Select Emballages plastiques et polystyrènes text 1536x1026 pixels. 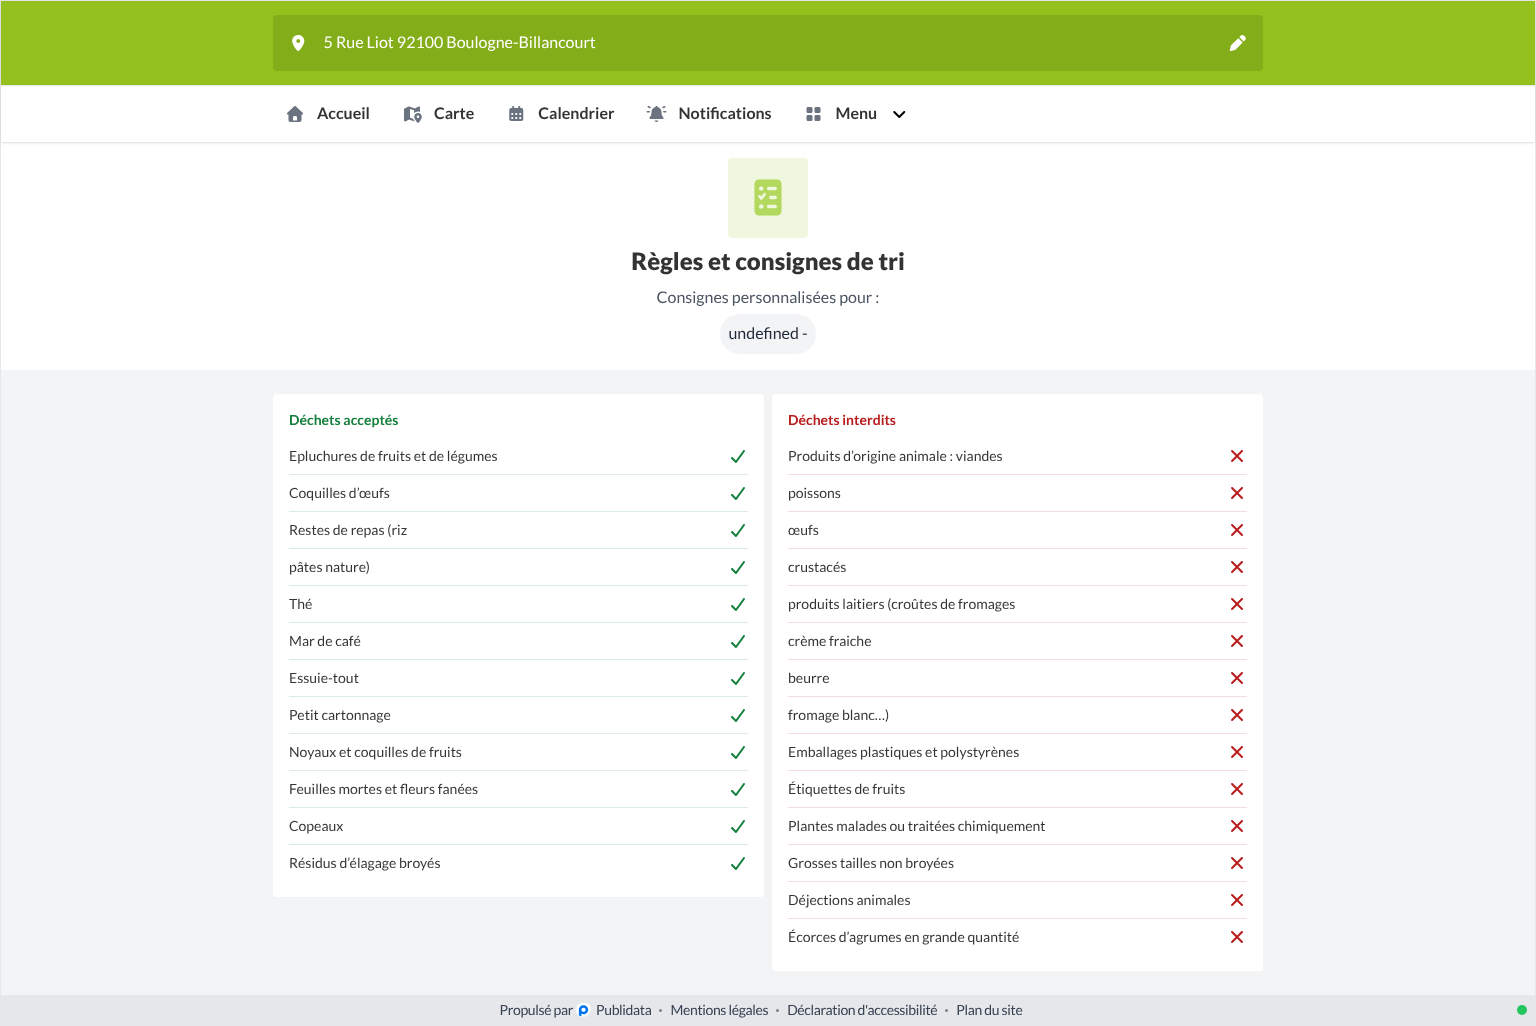tap(903, 752)
